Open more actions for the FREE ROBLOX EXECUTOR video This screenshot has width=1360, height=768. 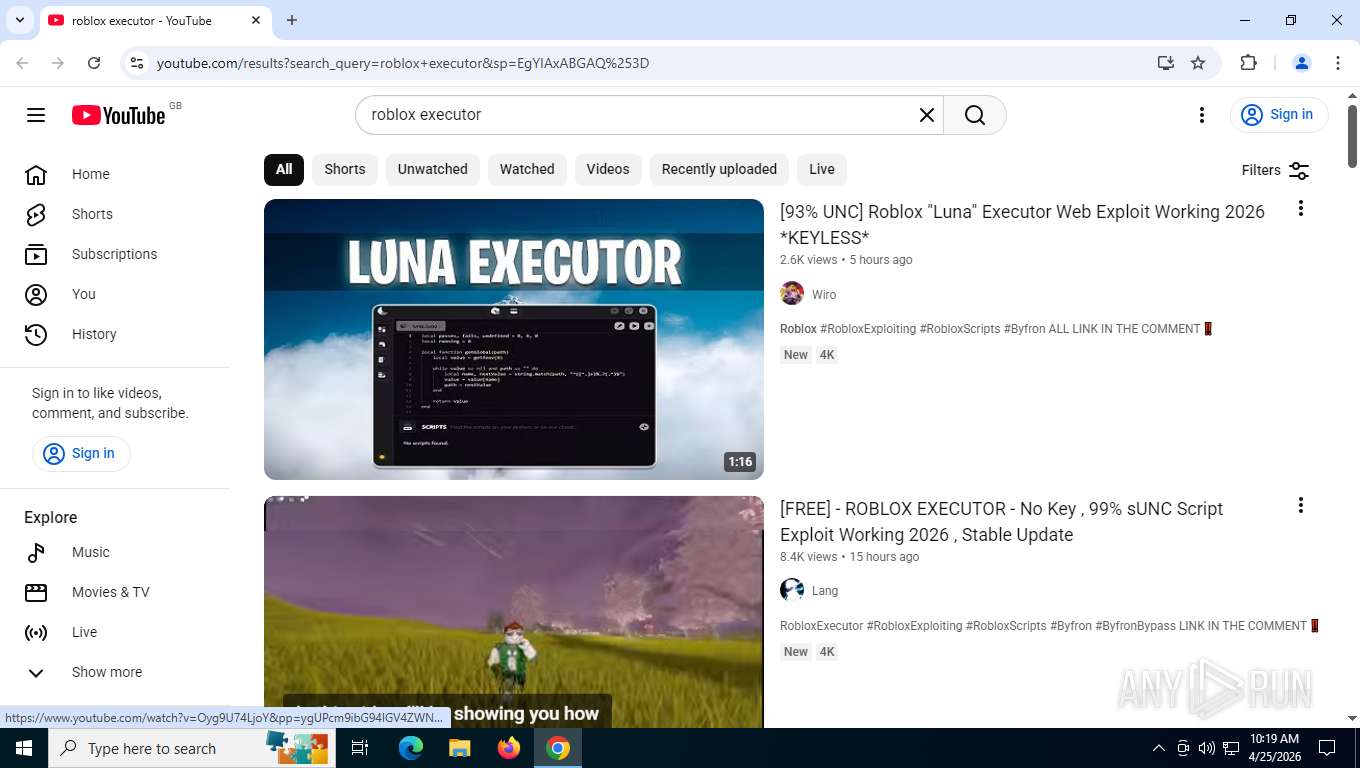[x=1300, y=505]
